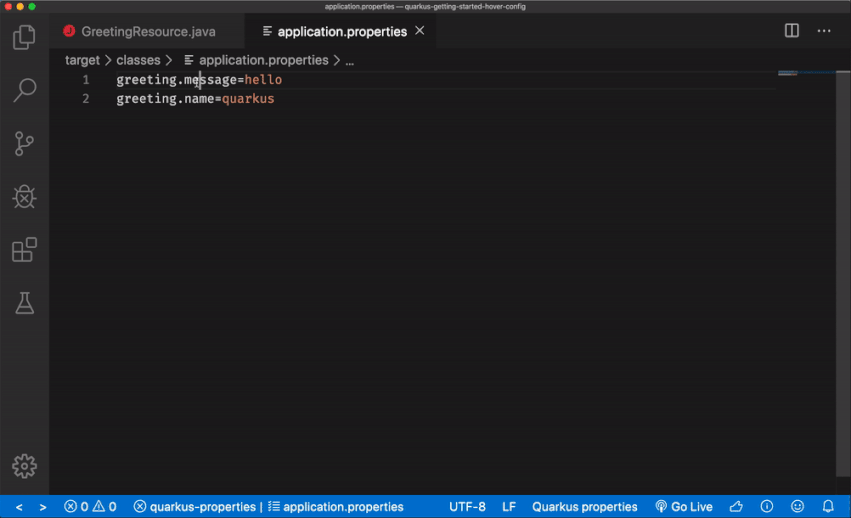
Task: Expand the breadcrumb ellipsis after application.properties
Action: (x=350, y=61)
